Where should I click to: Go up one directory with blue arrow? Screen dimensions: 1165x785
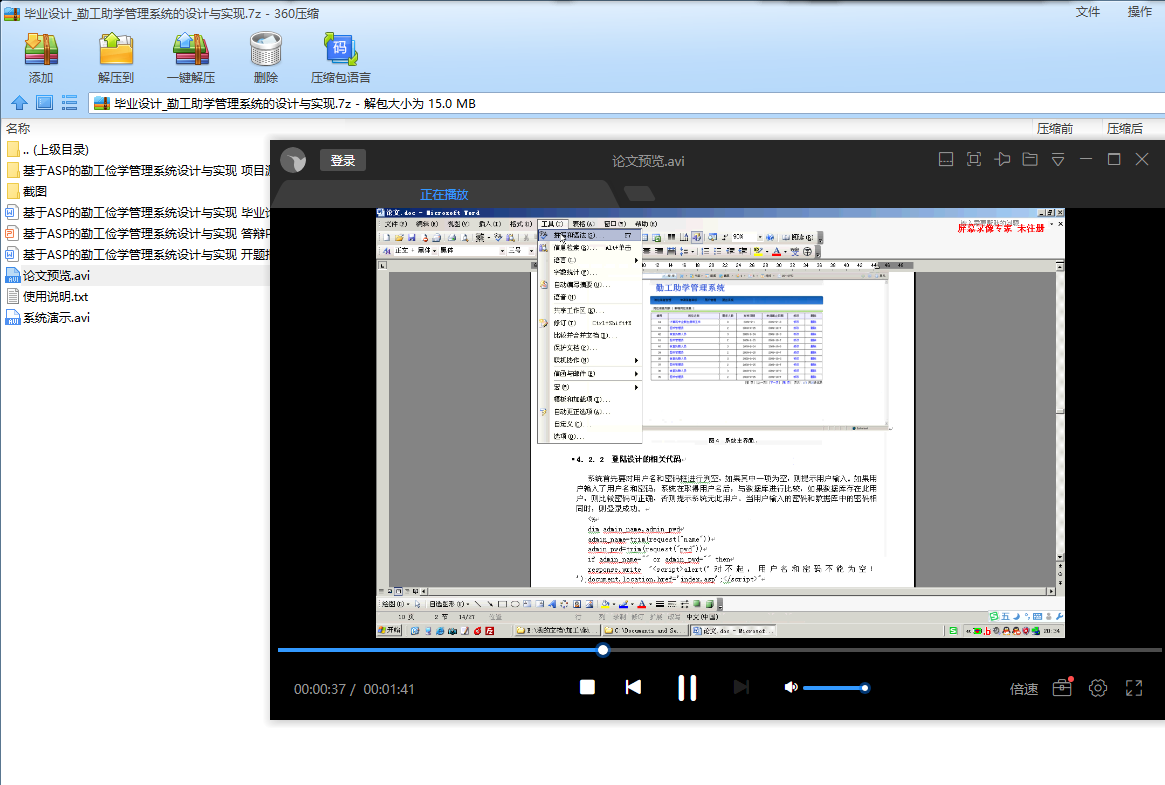coord(19,103)
